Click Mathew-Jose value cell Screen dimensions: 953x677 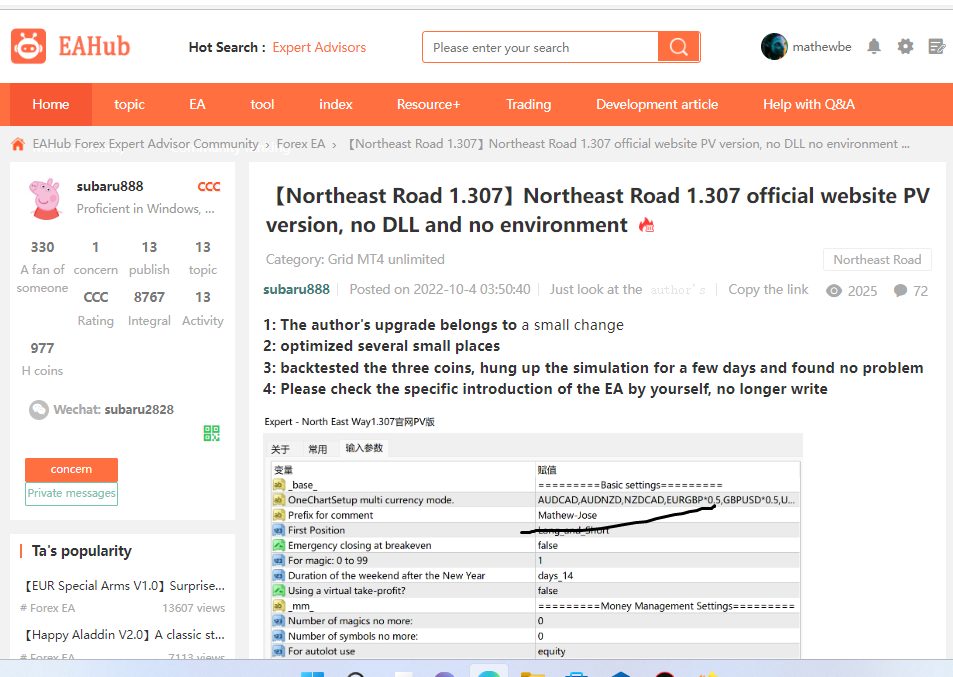[667, 515]
